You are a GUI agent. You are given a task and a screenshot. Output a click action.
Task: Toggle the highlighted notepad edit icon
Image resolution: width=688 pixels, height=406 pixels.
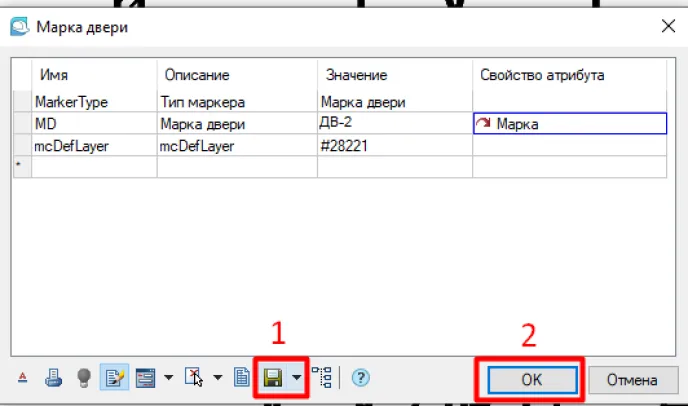click(x=114, y=377)
